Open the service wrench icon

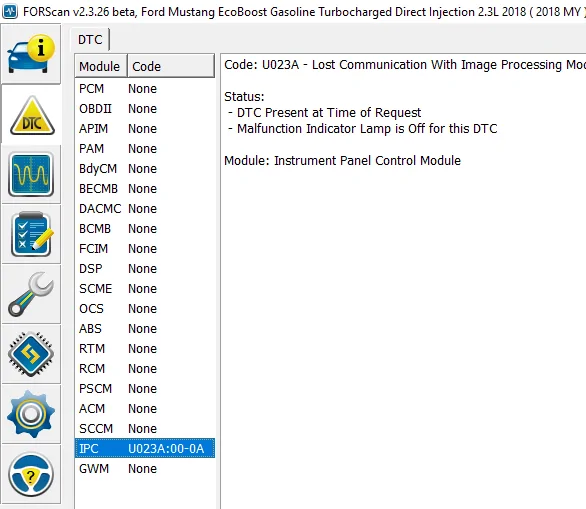[31, 294]
